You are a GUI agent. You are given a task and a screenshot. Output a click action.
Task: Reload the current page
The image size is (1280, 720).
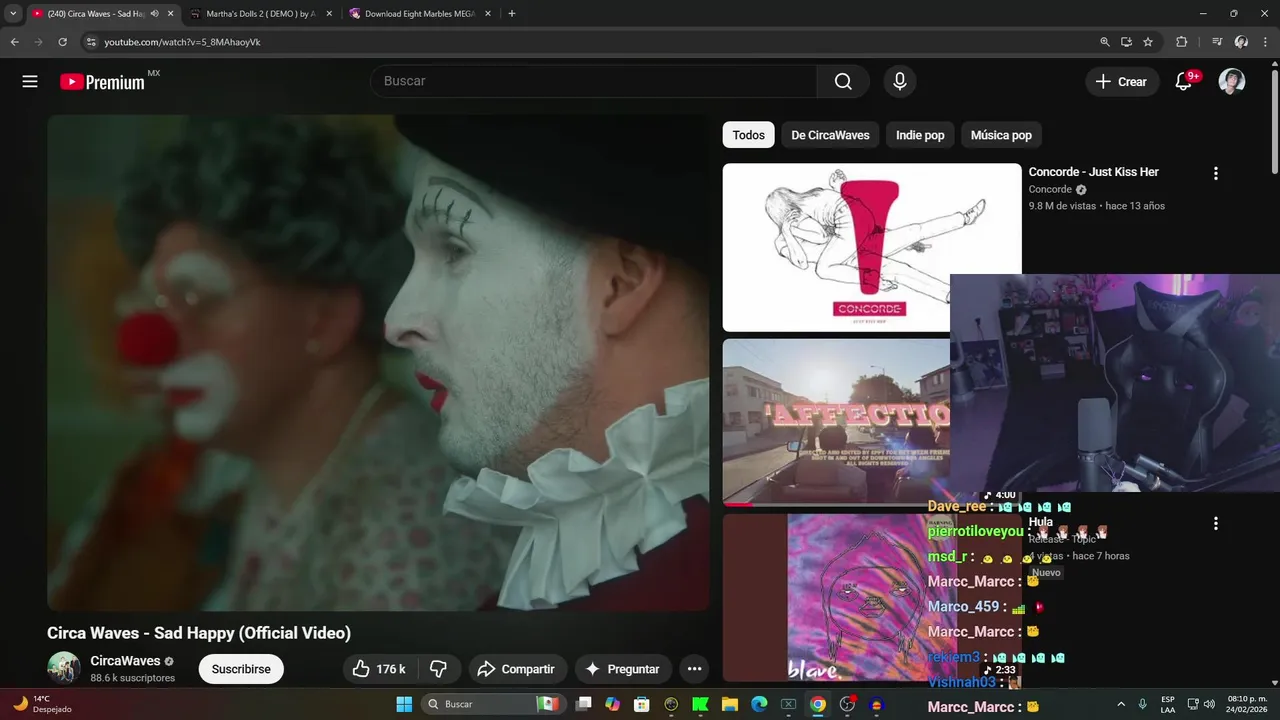[62, 42]
